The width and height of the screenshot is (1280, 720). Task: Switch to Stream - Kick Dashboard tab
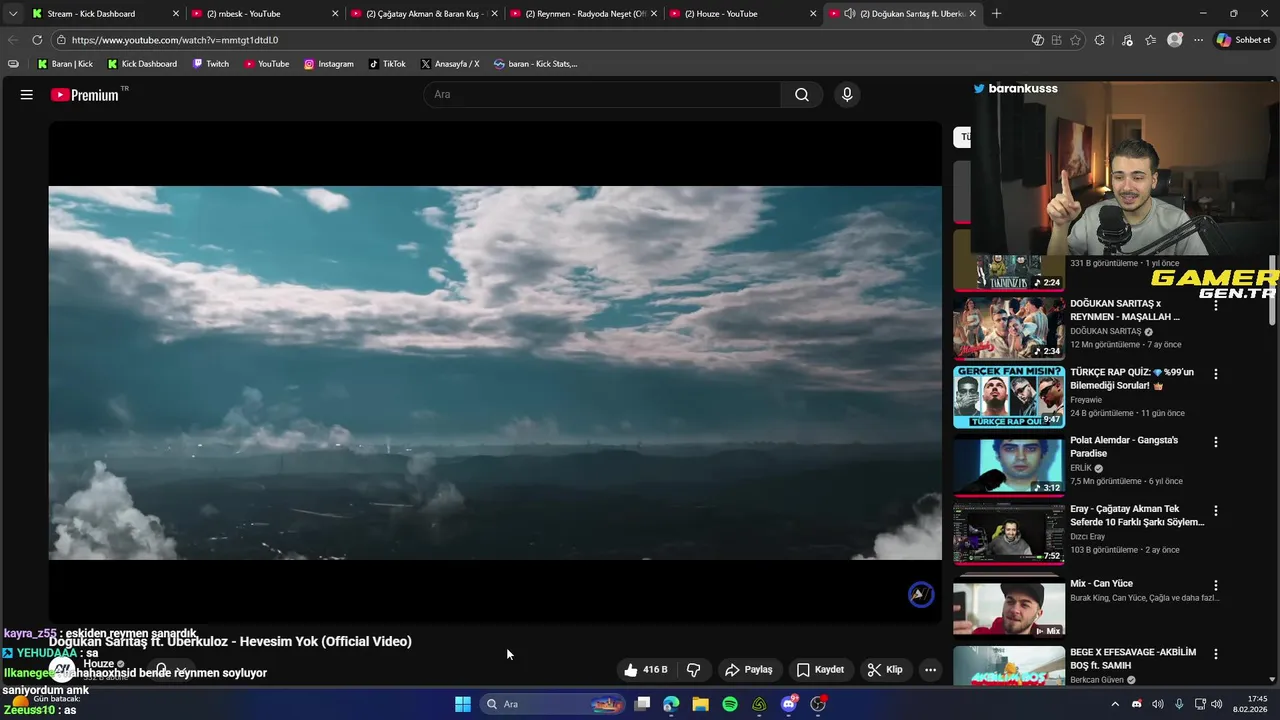click(91, 14)
